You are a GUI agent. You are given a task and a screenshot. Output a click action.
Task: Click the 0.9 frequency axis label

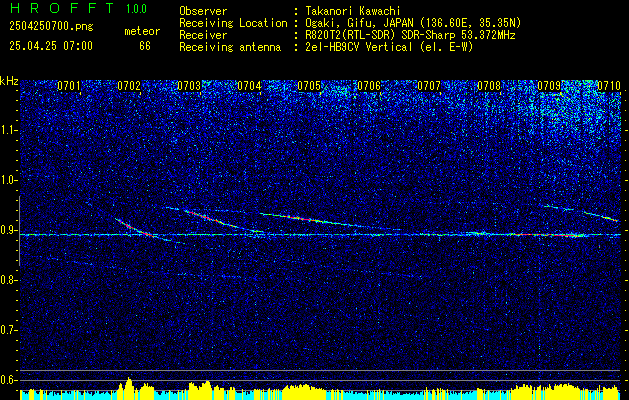click(8, 230)
